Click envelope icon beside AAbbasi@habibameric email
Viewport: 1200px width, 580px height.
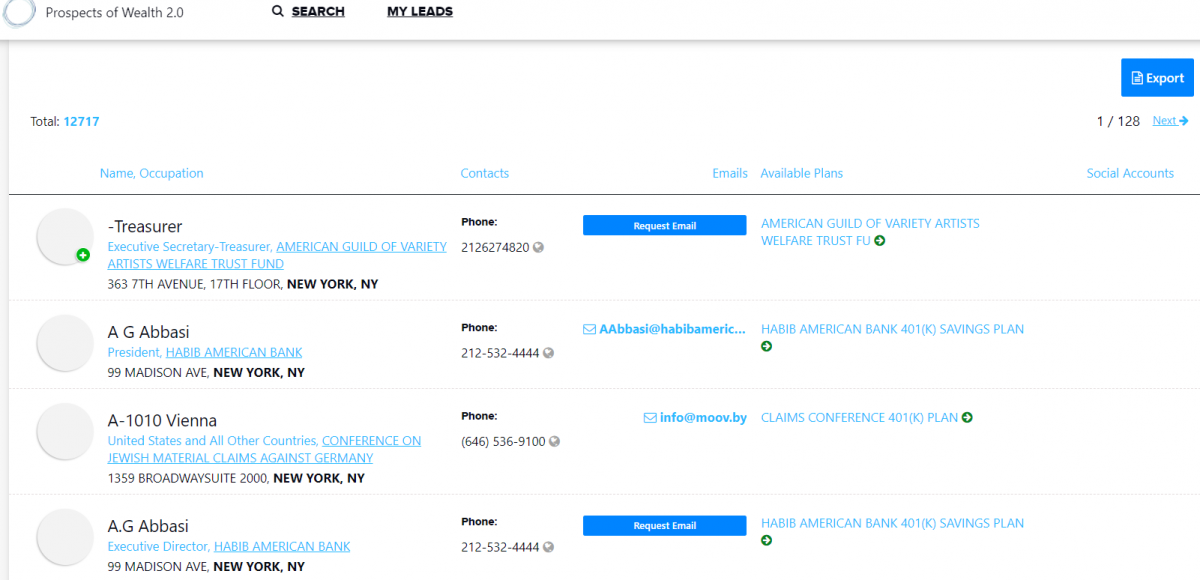coord(590,329)
